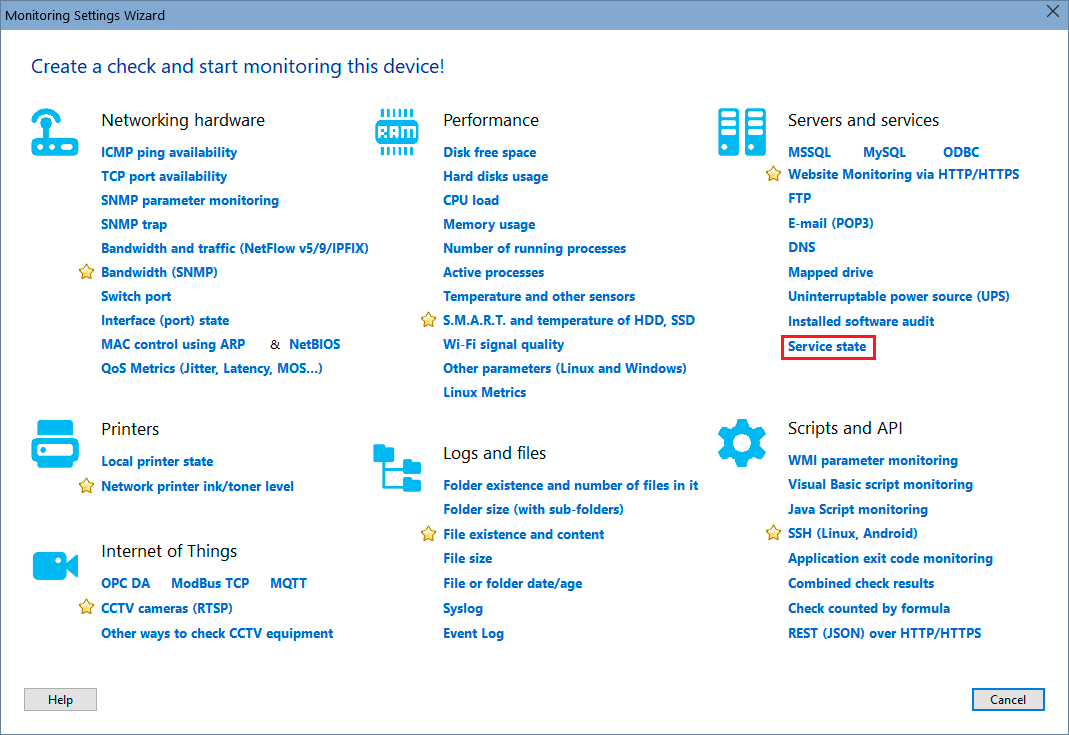1069x735 pixels.
Task: Click the Printers category icon
Action: click(x=54, y=443)
